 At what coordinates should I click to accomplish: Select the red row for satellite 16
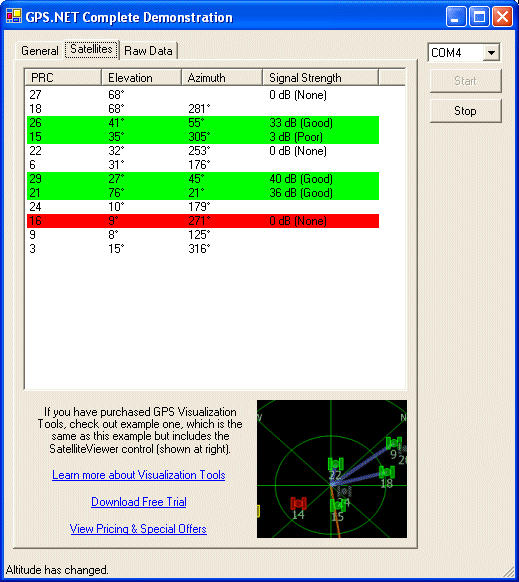203,221
